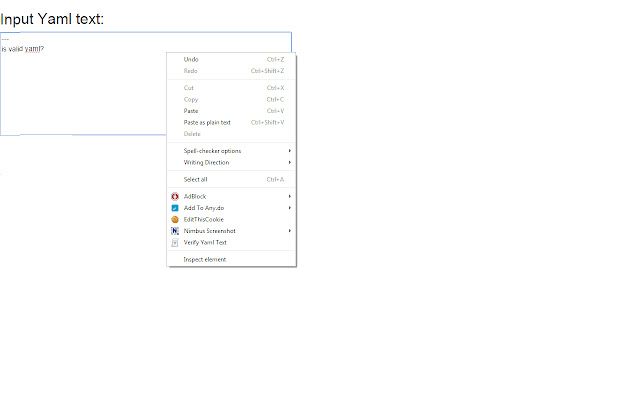Click the 'is valid yaml?' text line
The height and width of the screenshot is (400, 640).
(22, 49)
